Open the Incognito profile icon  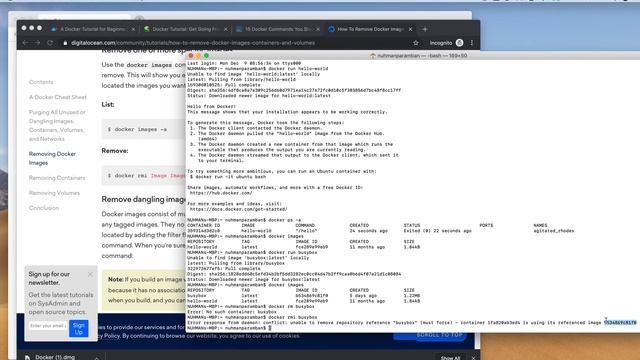tap(459, 43)
